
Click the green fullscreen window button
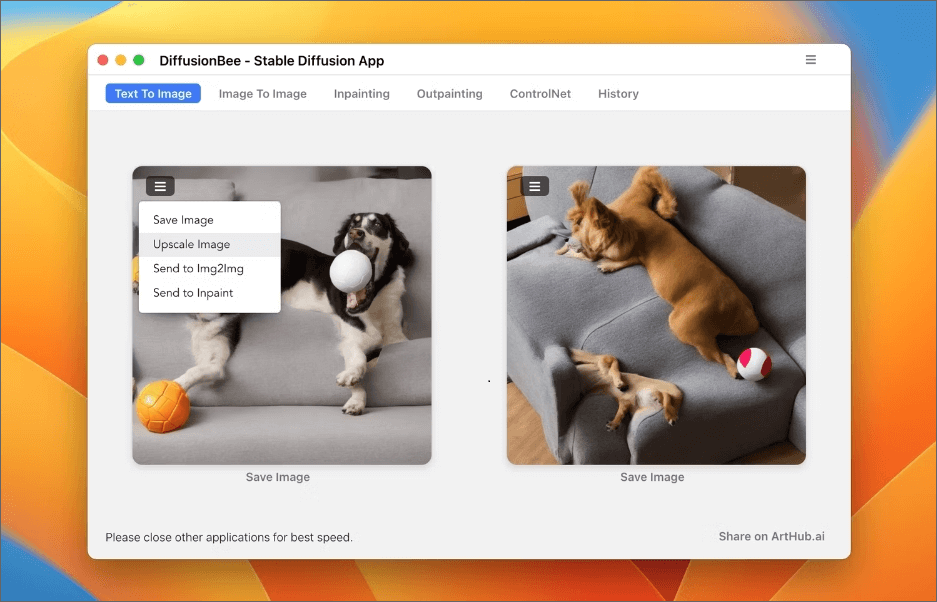click(139, 60)
